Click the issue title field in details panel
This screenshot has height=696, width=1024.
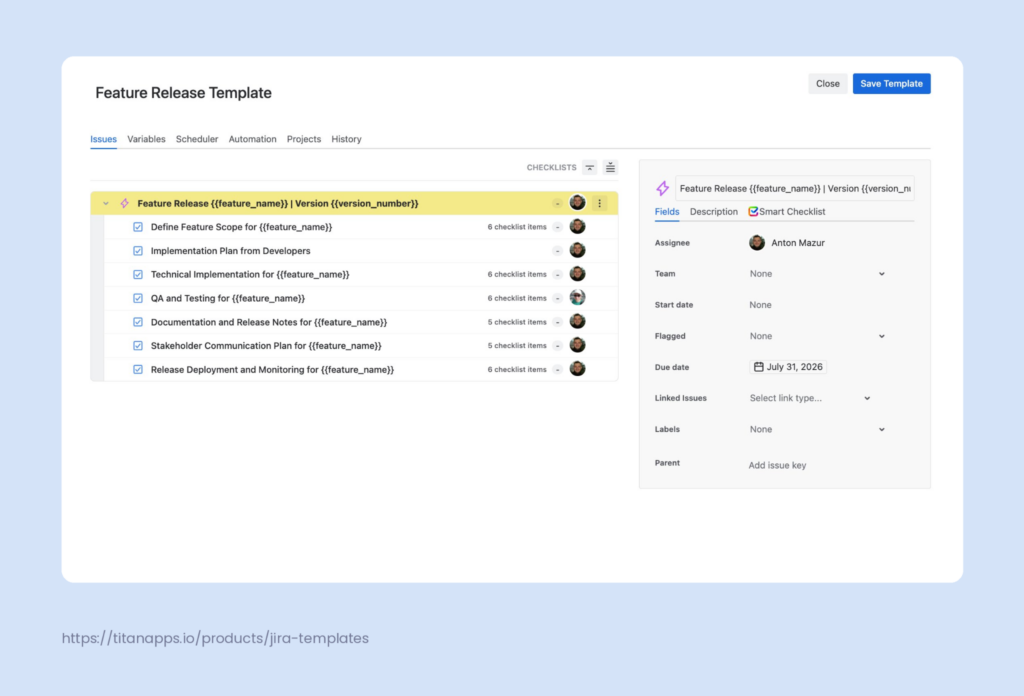click(x=795, y=189)
